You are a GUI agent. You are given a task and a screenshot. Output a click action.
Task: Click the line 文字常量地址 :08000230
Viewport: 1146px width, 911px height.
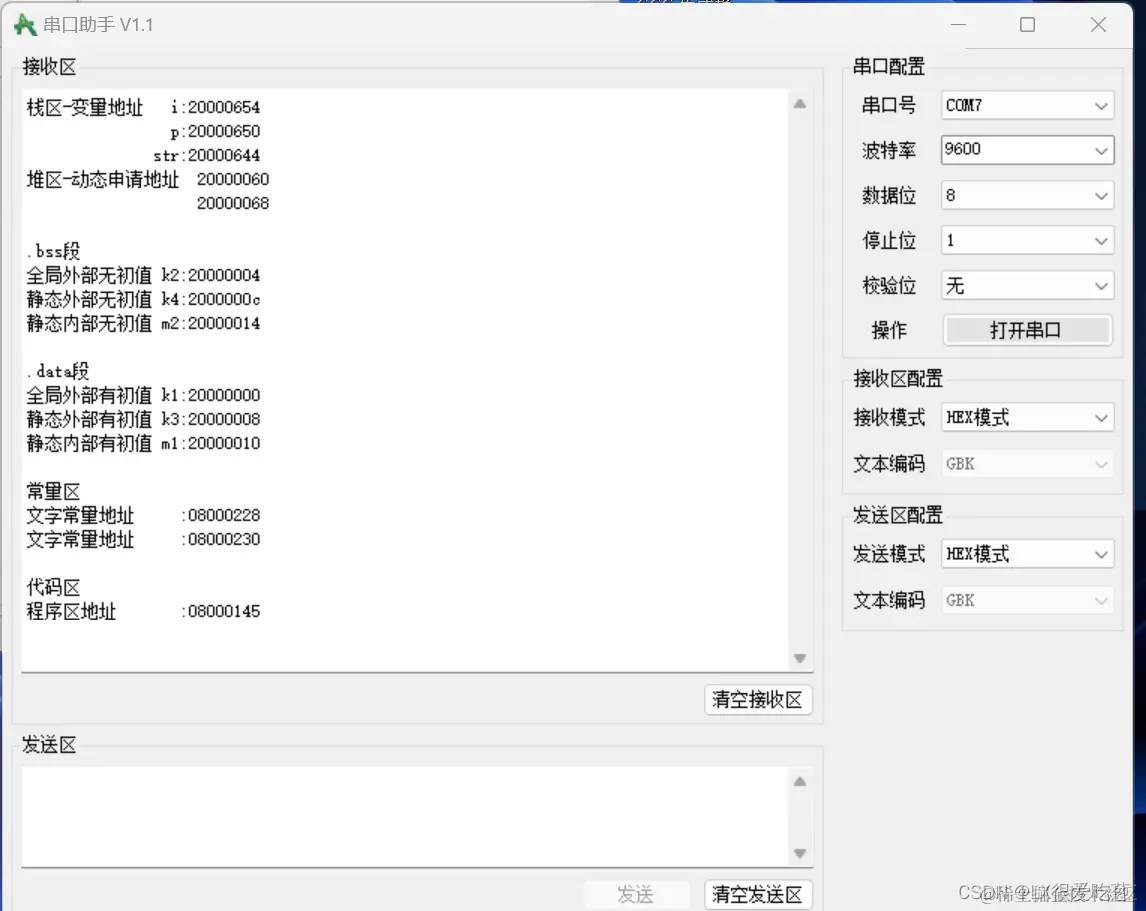tap(143, 540)
